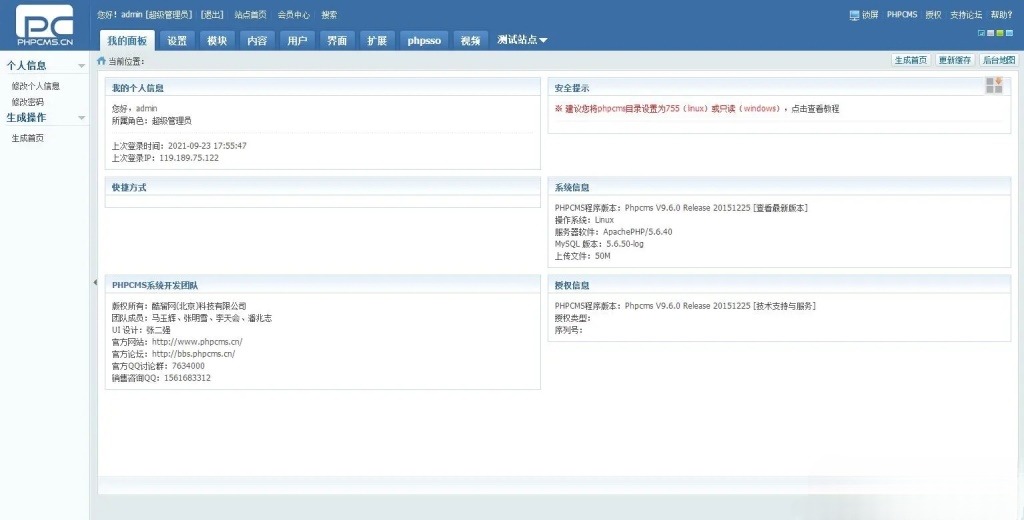This screenshot has height=520, width=1024.
Task: Click the 更新缓存 button
Action: pos(955,60)
